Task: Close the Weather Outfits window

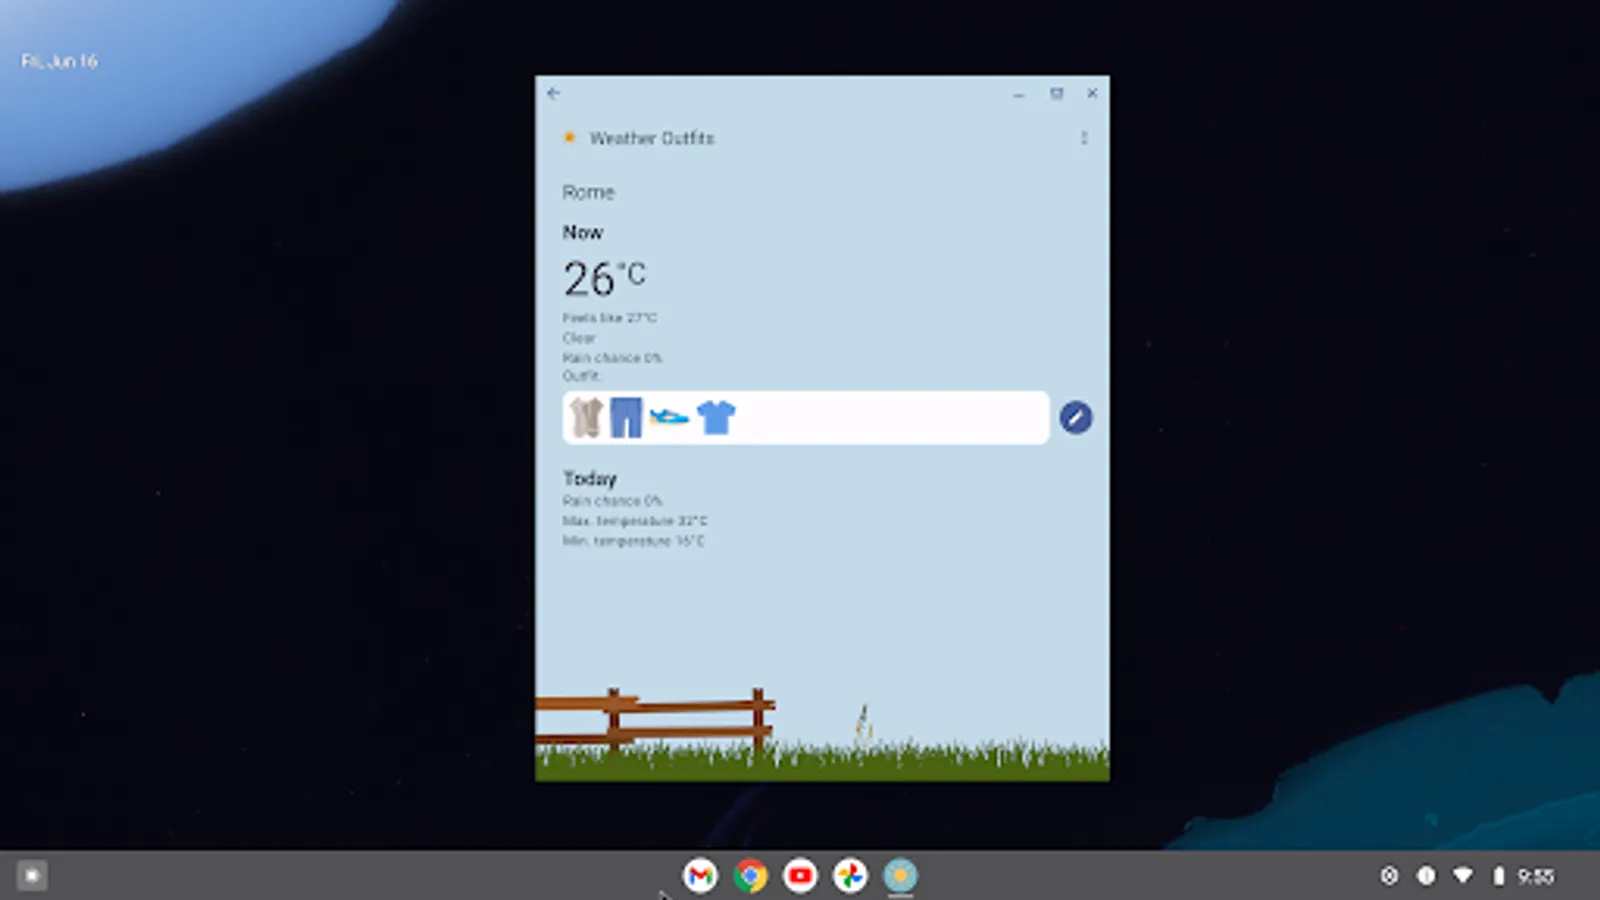Action: click(x=1092, y=93)
